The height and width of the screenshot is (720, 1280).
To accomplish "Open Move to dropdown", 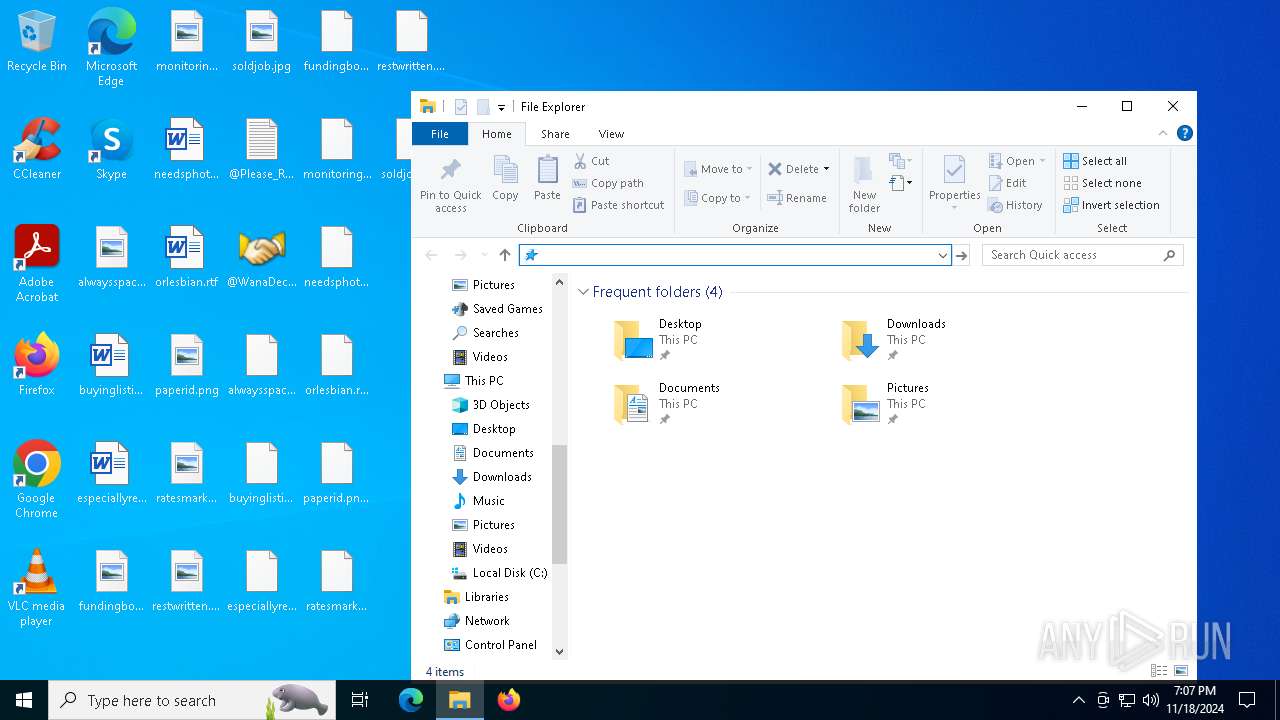I will 718,169.
